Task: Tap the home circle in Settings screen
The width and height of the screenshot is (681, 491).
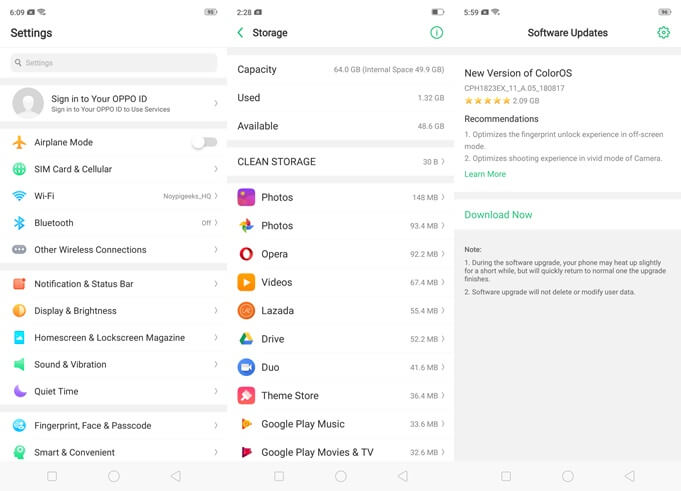Action: [114, 476]
